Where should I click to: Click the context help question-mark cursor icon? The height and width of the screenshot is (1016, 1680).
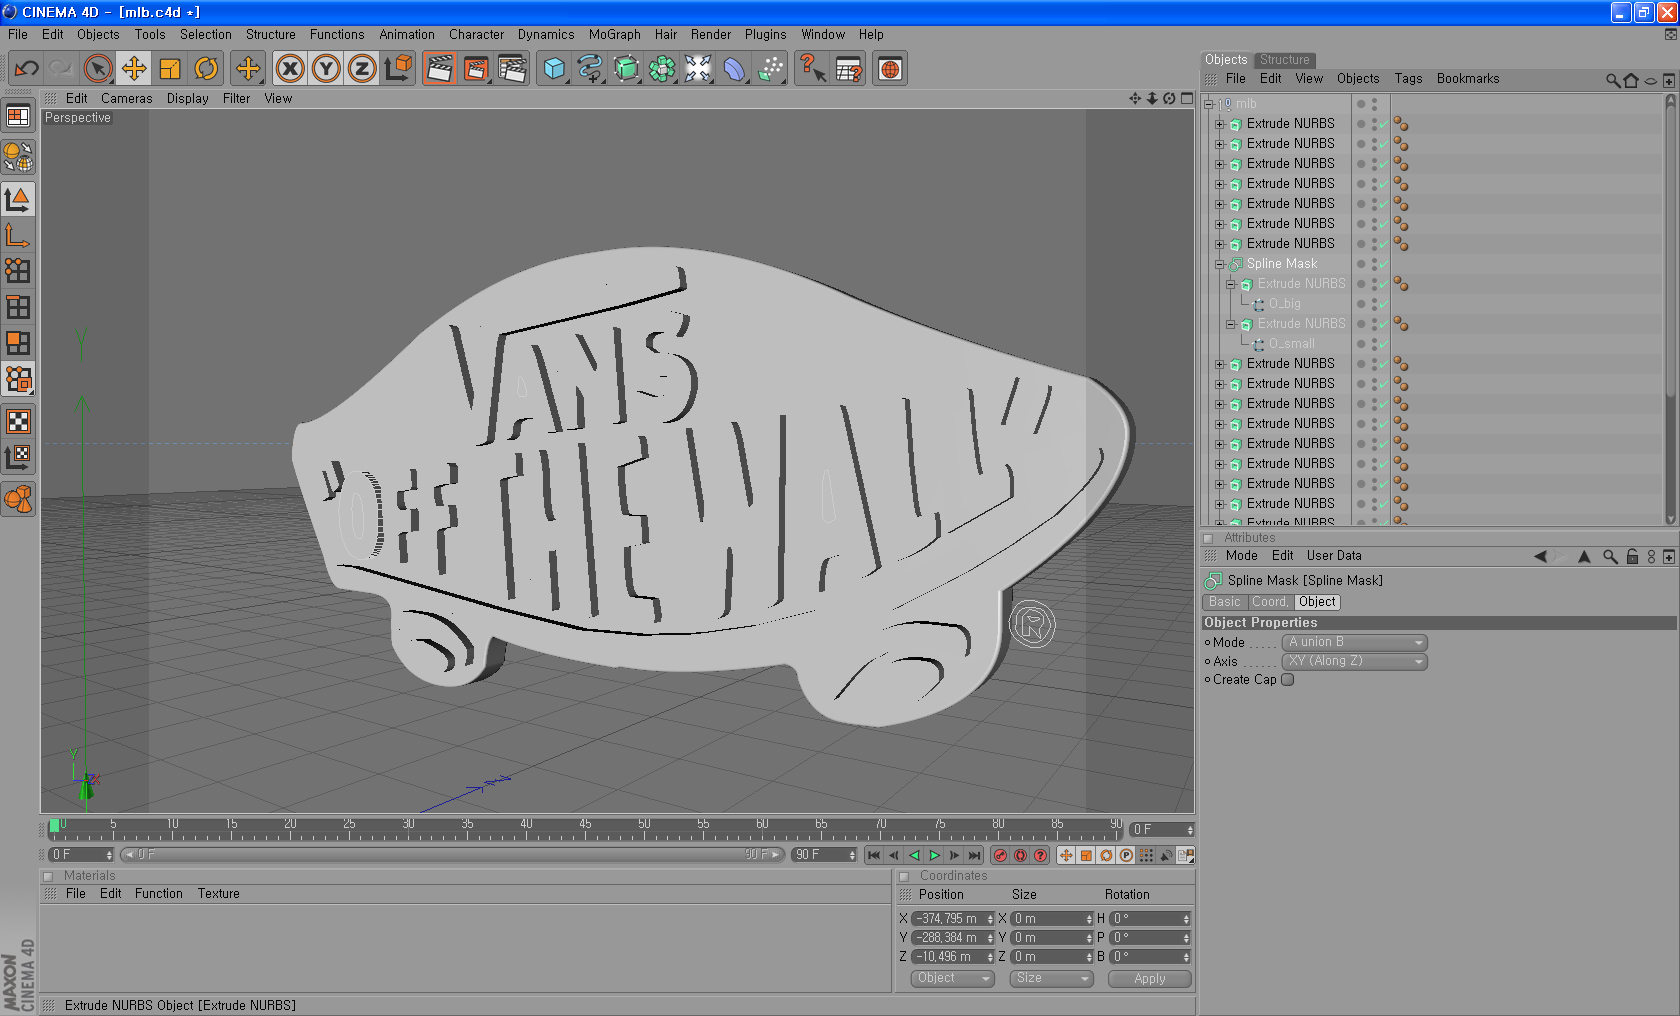tap(812, 69)
